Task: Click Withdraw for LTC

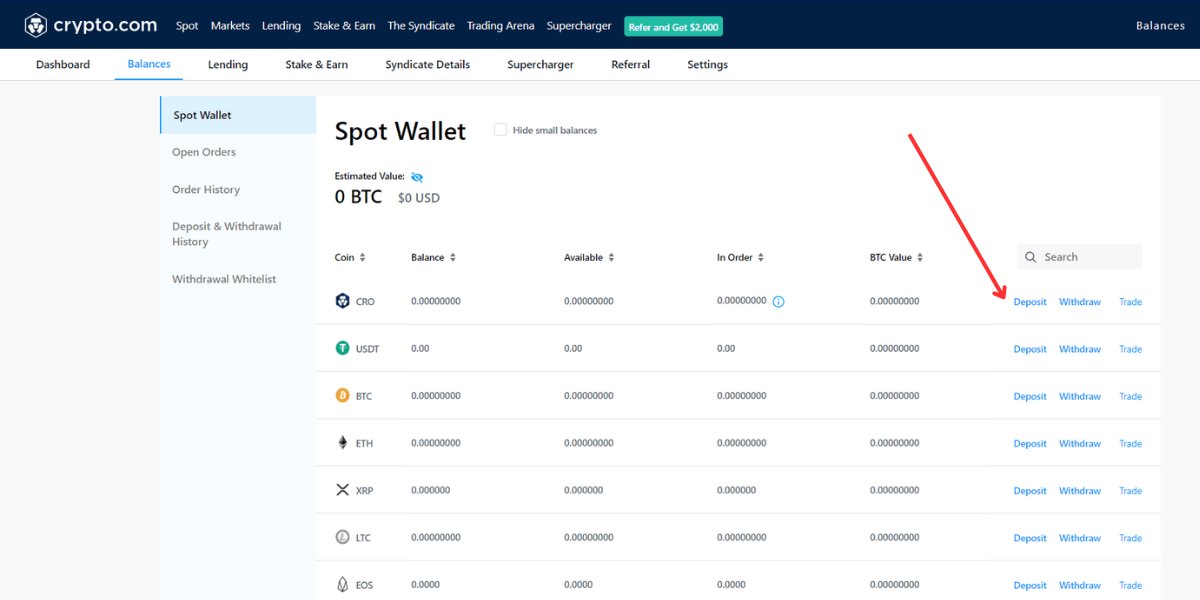Action: [1080, 538]
